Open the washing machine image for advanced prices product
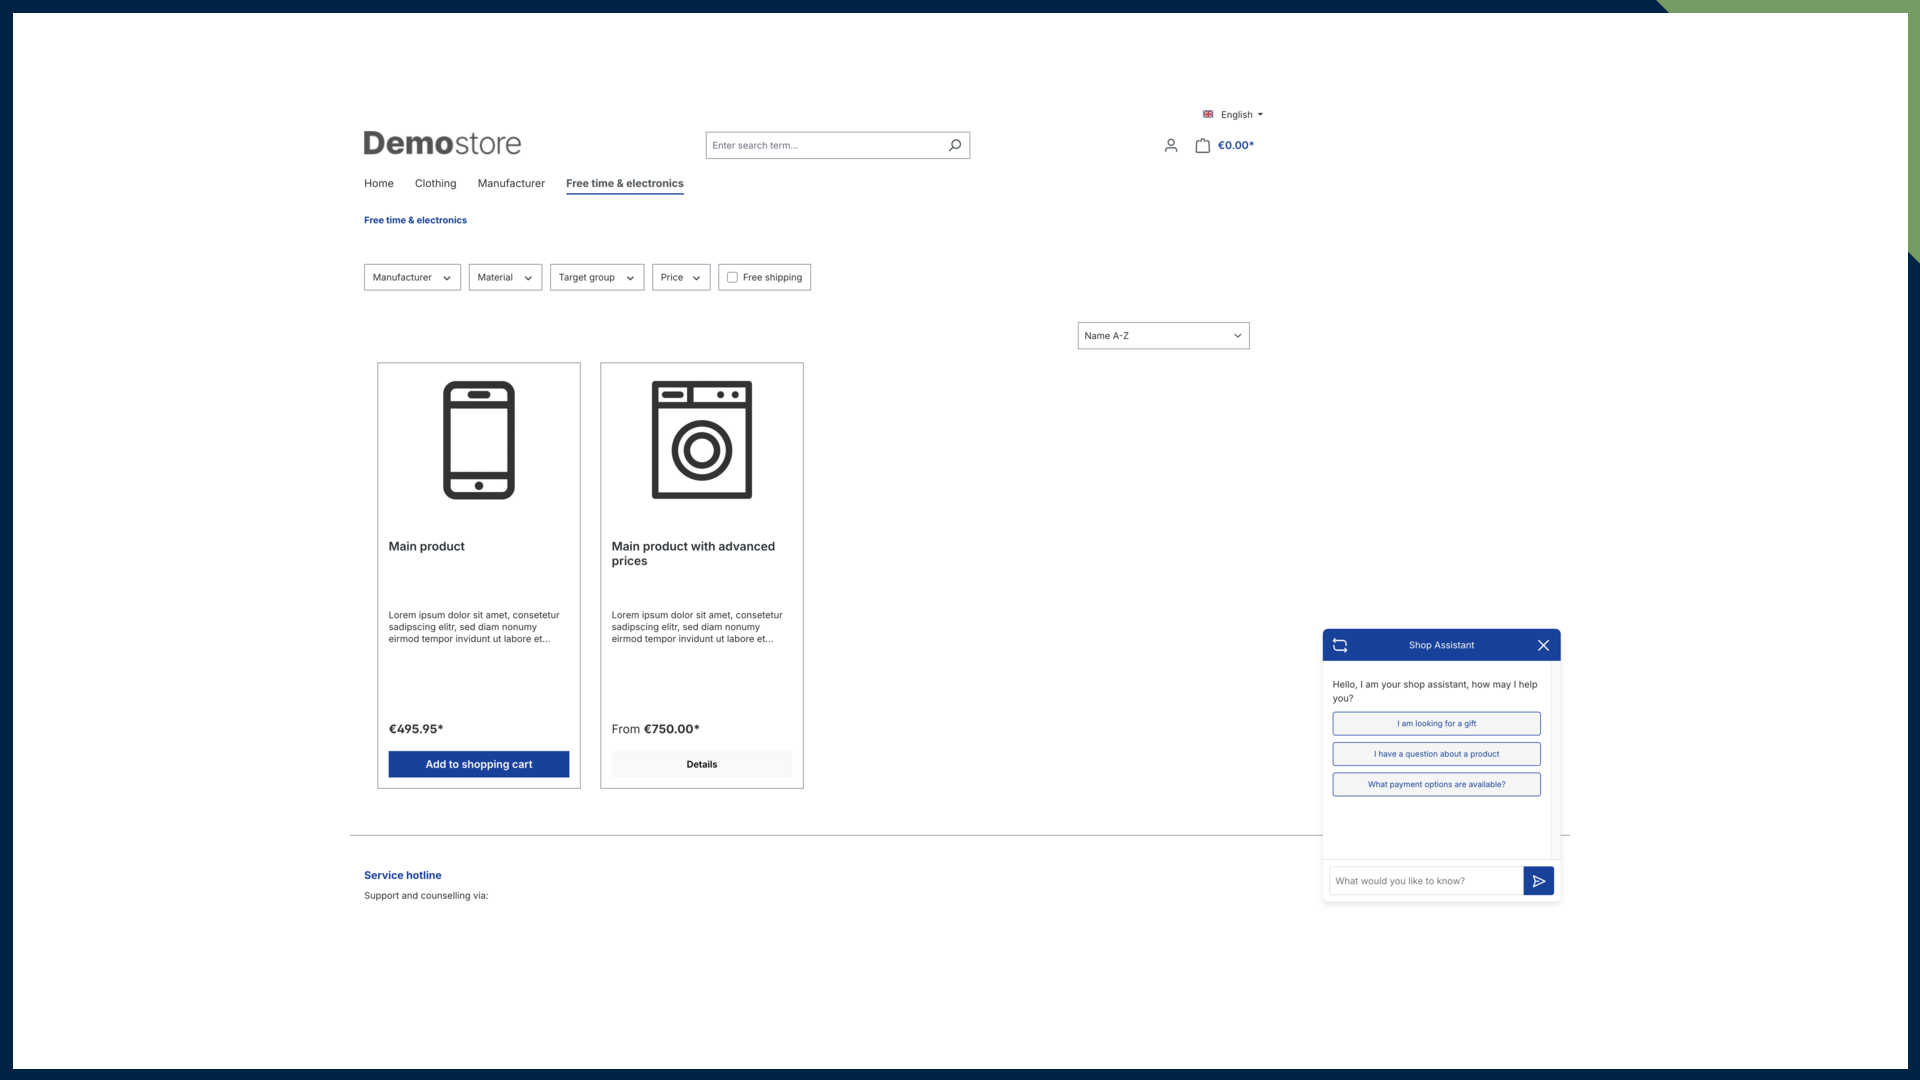Image resolution: width=1920 pixels, height=1080 pixels. [702, 440]
